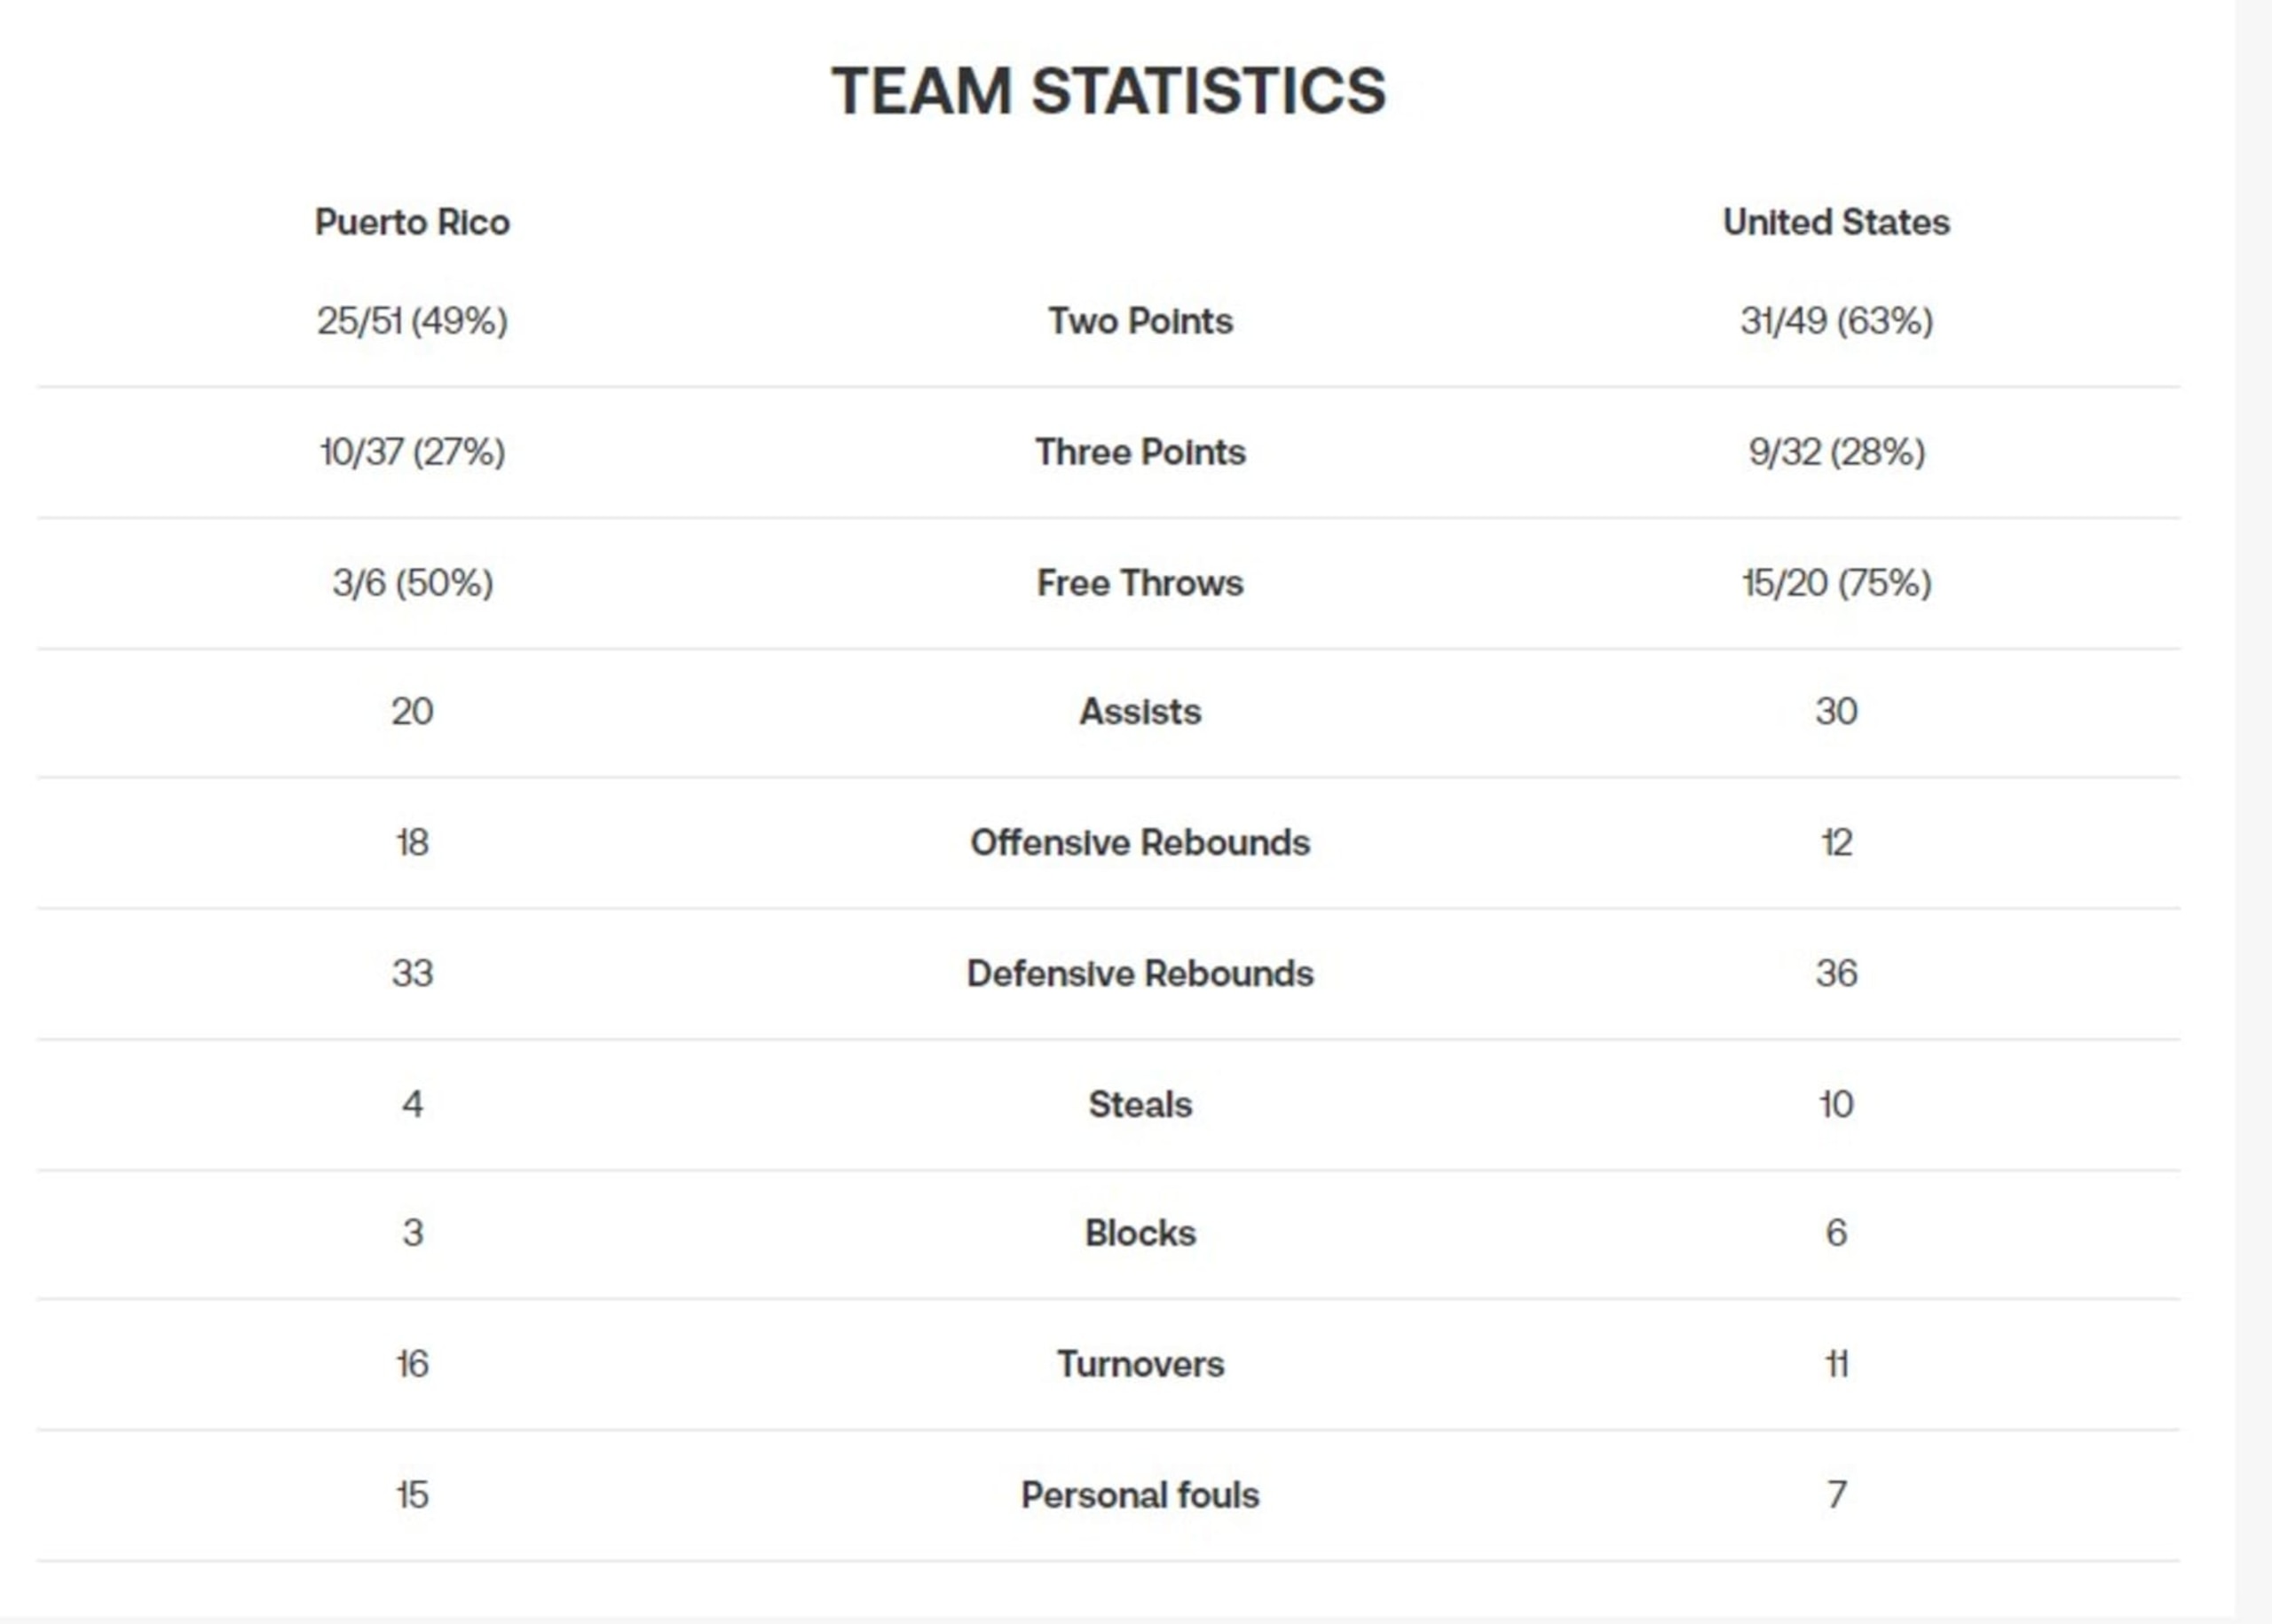
Task: Click Puerto Rico's 33 defensive rebounds value
Action: click(412, 974)
